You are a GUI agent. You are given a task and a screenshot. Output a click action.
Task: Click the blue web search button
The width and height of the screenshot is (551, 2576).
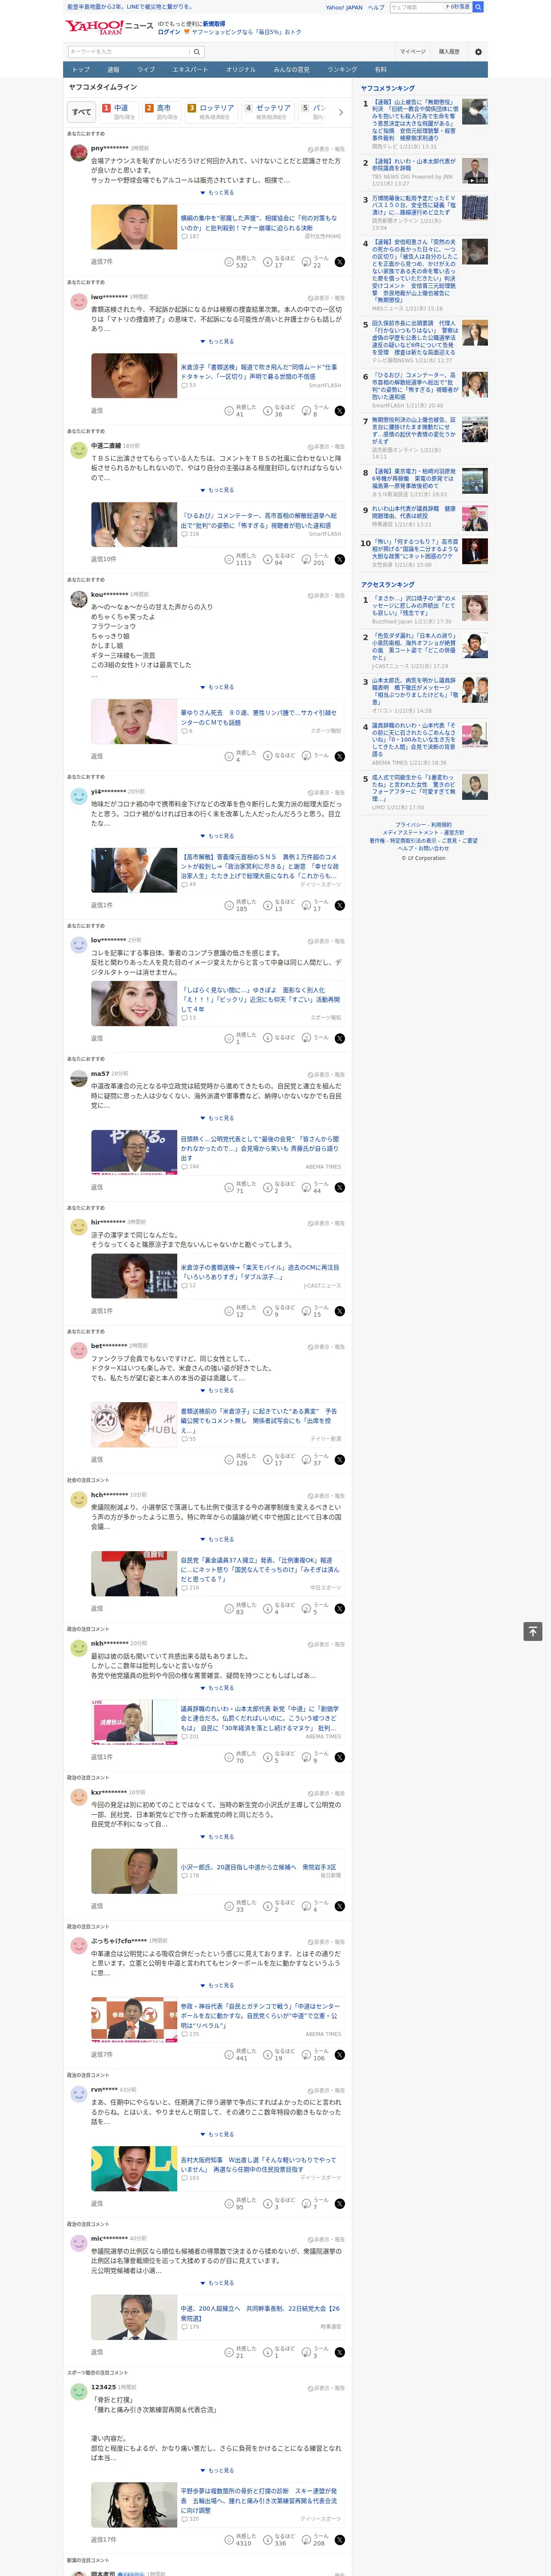pos(478,7)
